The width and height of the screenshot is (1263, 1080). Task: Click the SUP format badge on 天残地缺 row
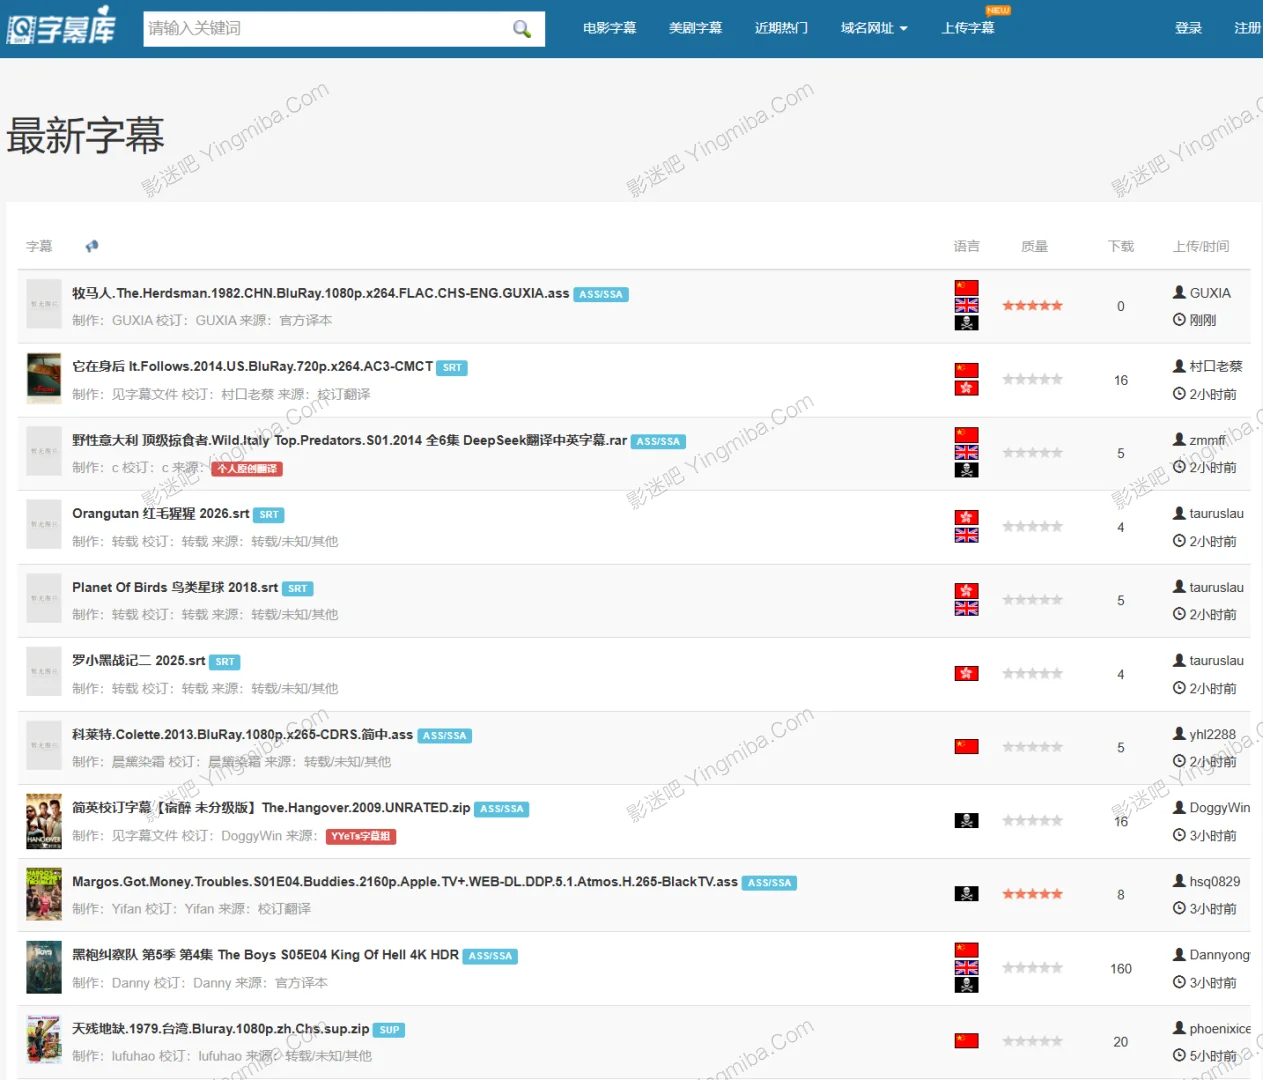[x=389, y=1030]
